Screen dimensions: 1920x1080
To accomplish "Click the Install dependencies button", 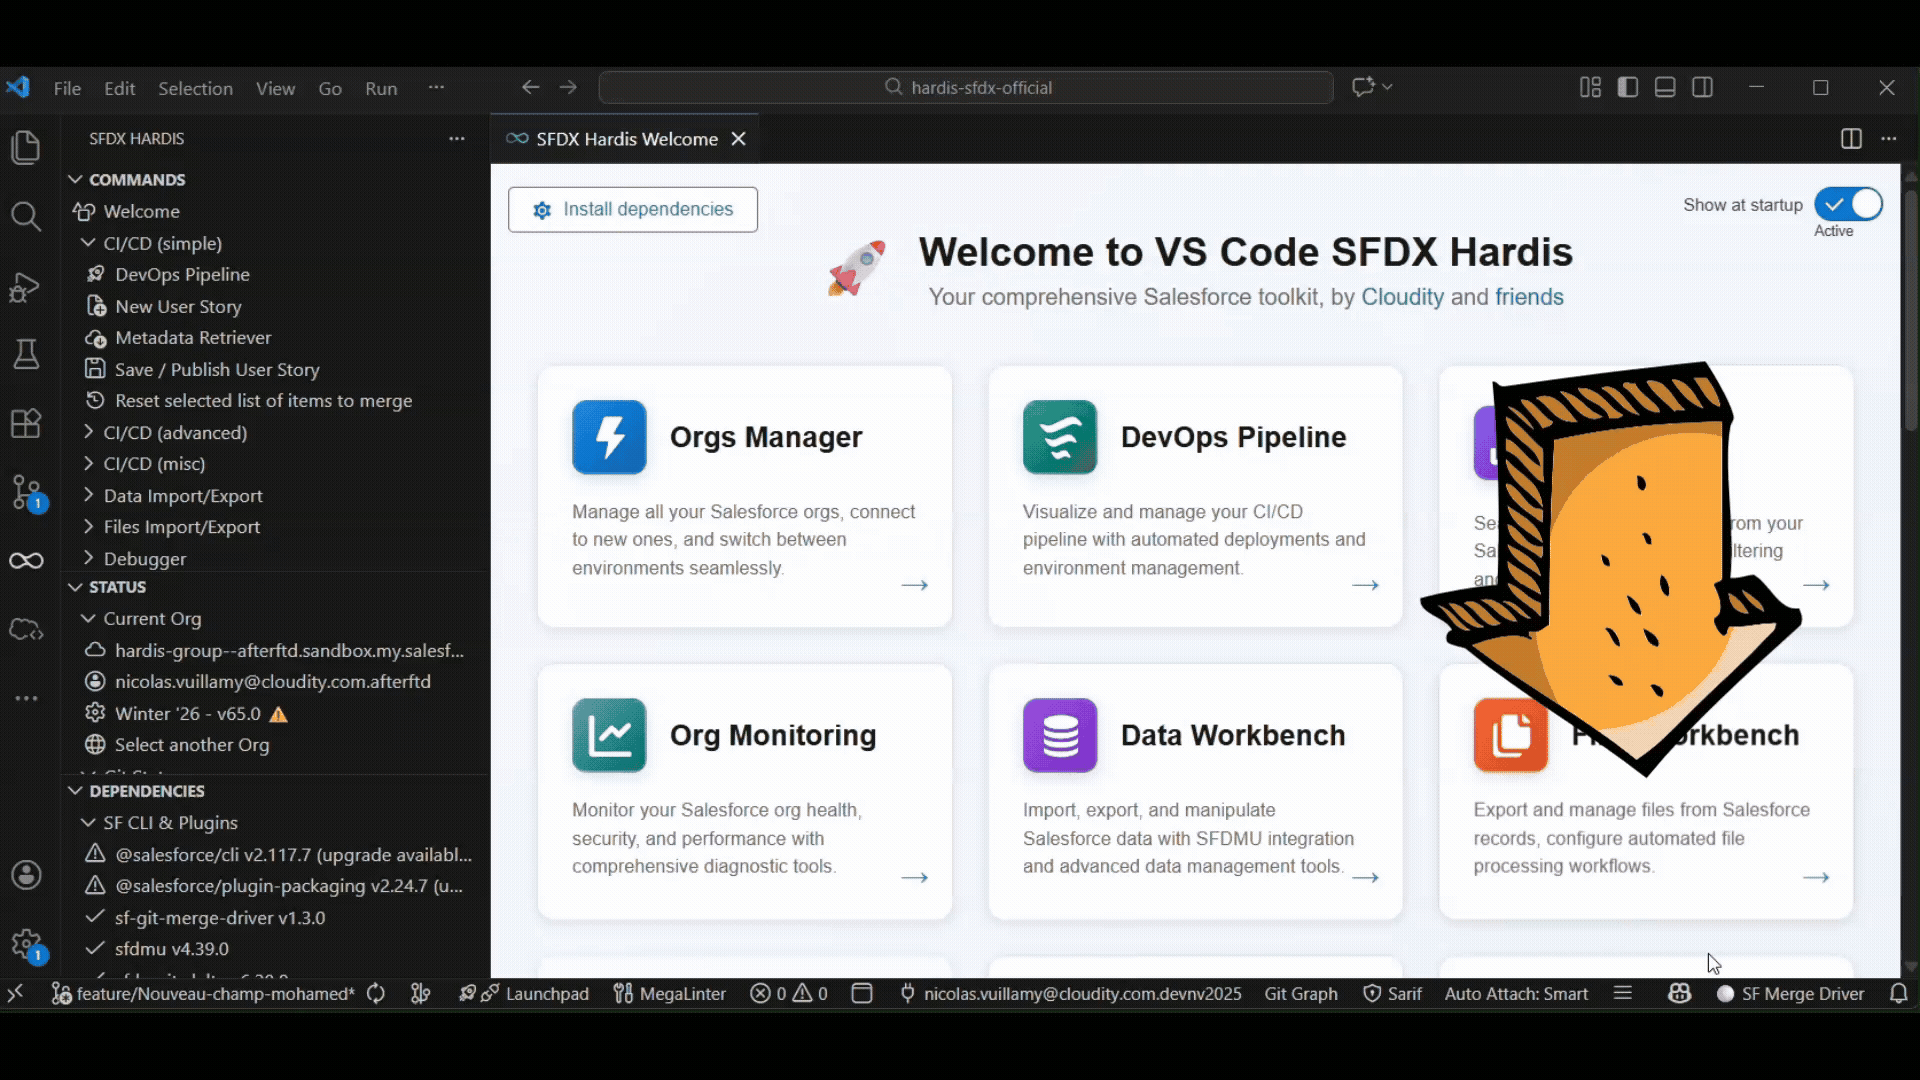I will coord(632,209).
